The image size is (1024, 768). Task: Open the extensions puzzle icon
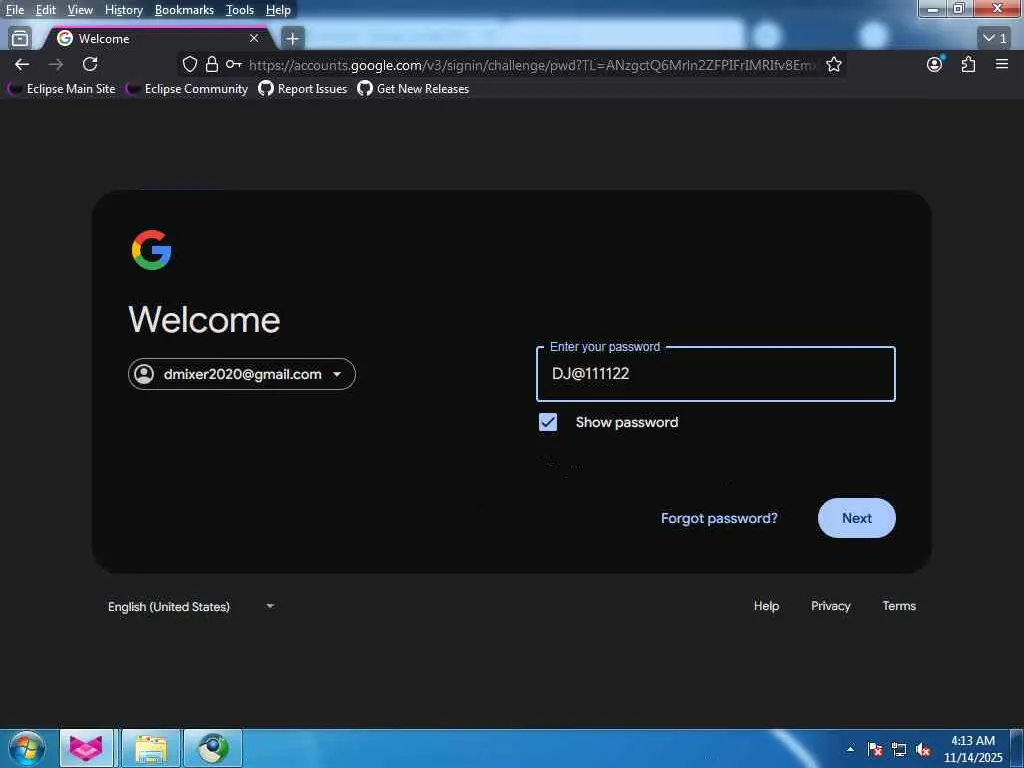(968, 64)
